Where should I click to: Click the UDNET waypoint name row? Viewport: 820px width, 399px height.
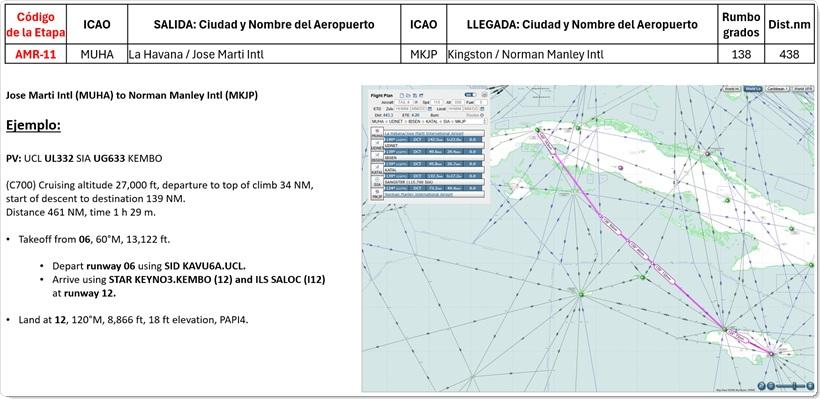click(434, 145)
